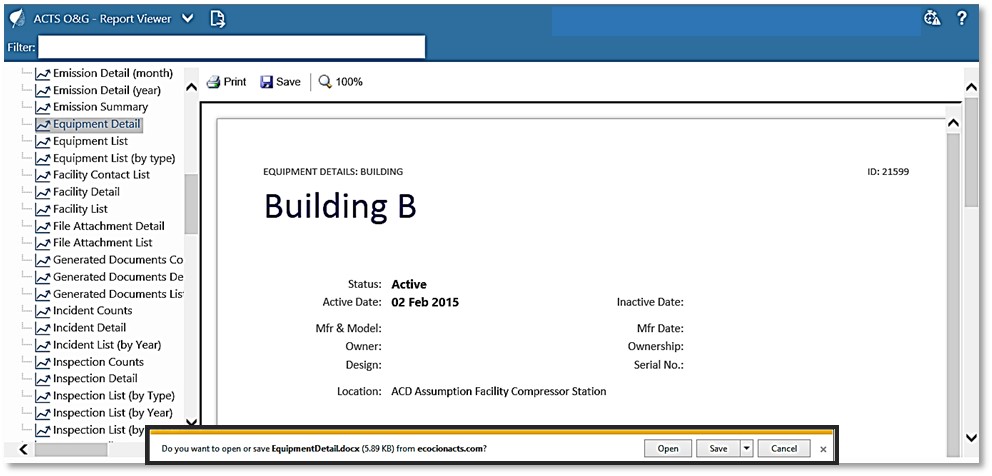The height and width of the screenshot is (476, 992).
Task: Click the help question mark icon
Action: pos(962,18)
